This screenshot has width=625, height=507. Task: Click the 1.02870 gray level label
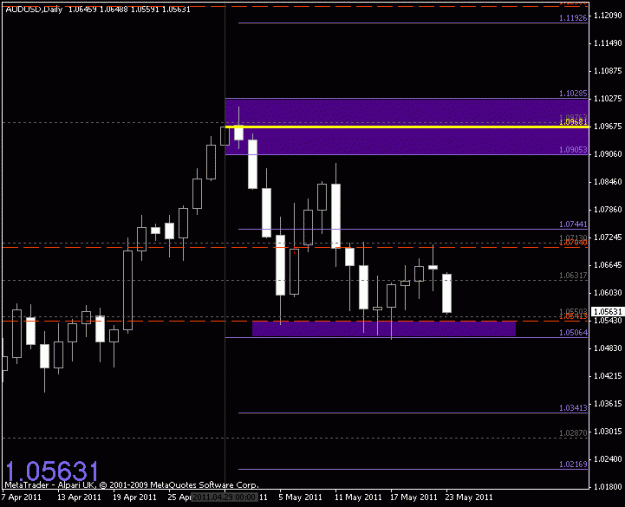573,433
